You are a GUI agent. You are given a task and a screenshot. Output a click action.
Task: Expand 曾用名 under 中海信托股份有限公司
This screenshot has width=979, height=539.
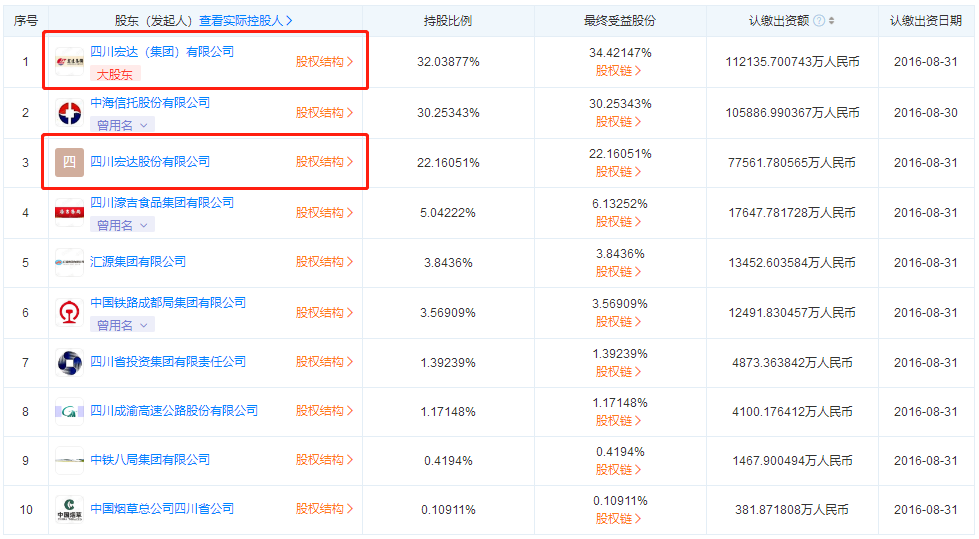122,125
